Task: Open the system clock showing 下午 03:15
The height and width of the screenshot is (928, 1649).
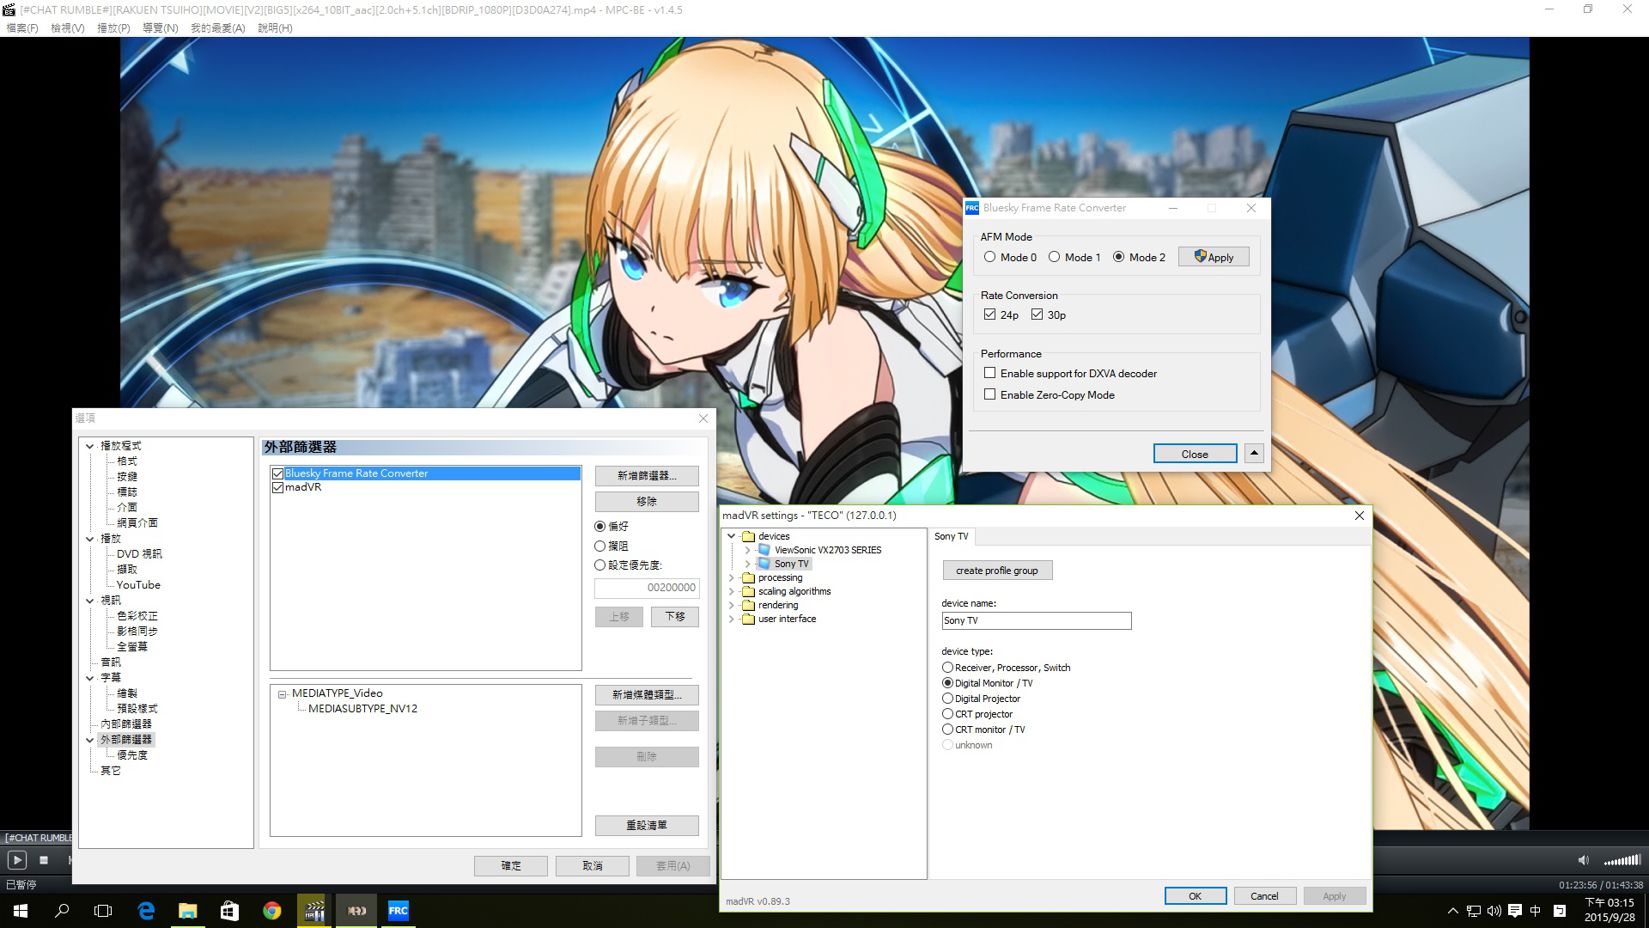Action: (x=1610, y=910)
